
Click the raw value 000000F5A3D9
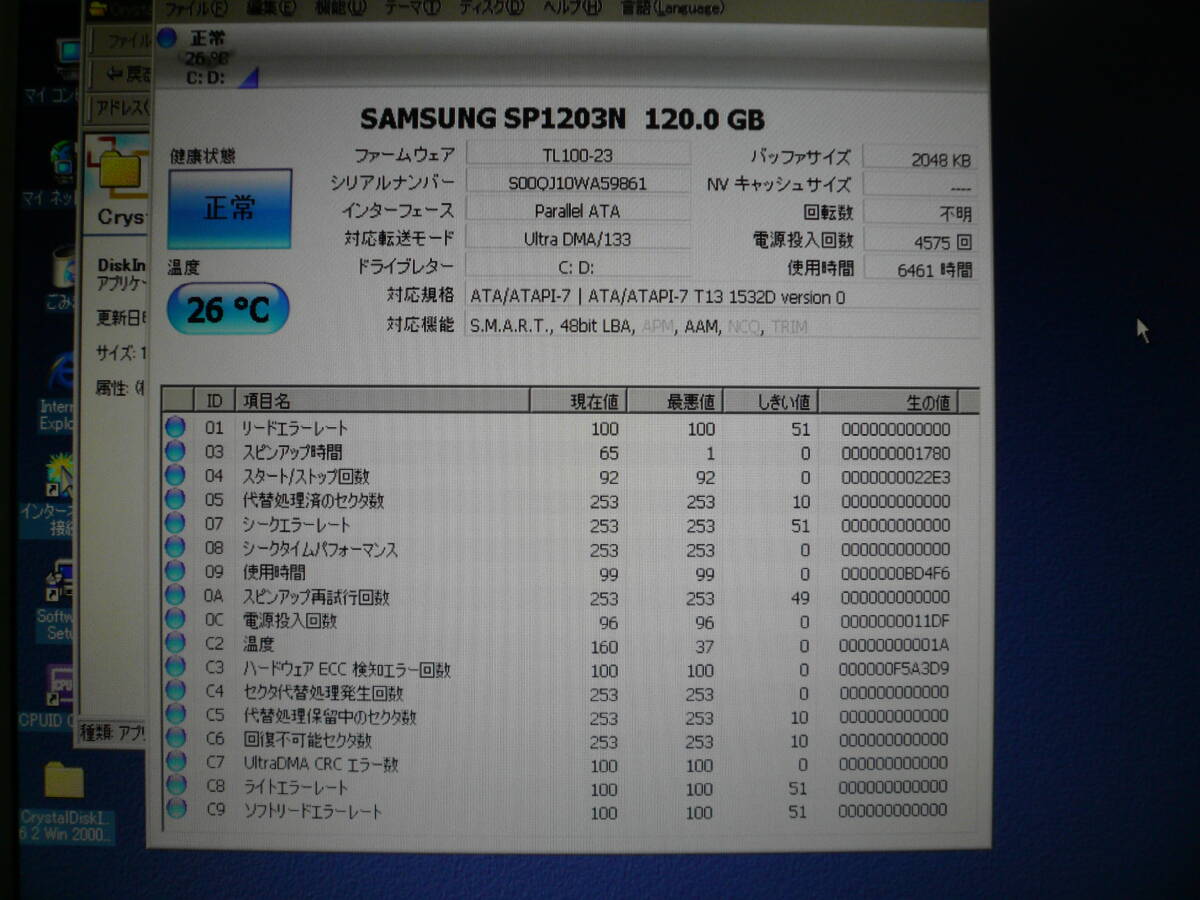tap(895, 668)
